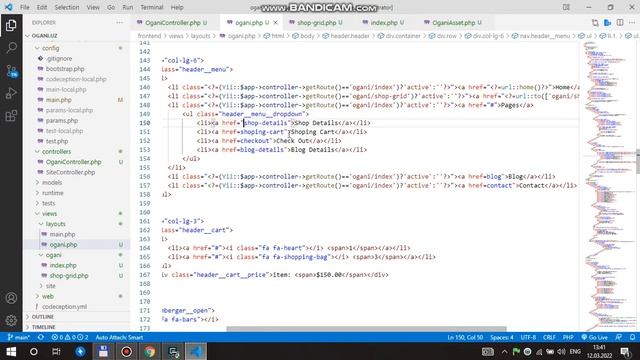
Task: Open the Run and Debug view
Action: coord(11,93)
